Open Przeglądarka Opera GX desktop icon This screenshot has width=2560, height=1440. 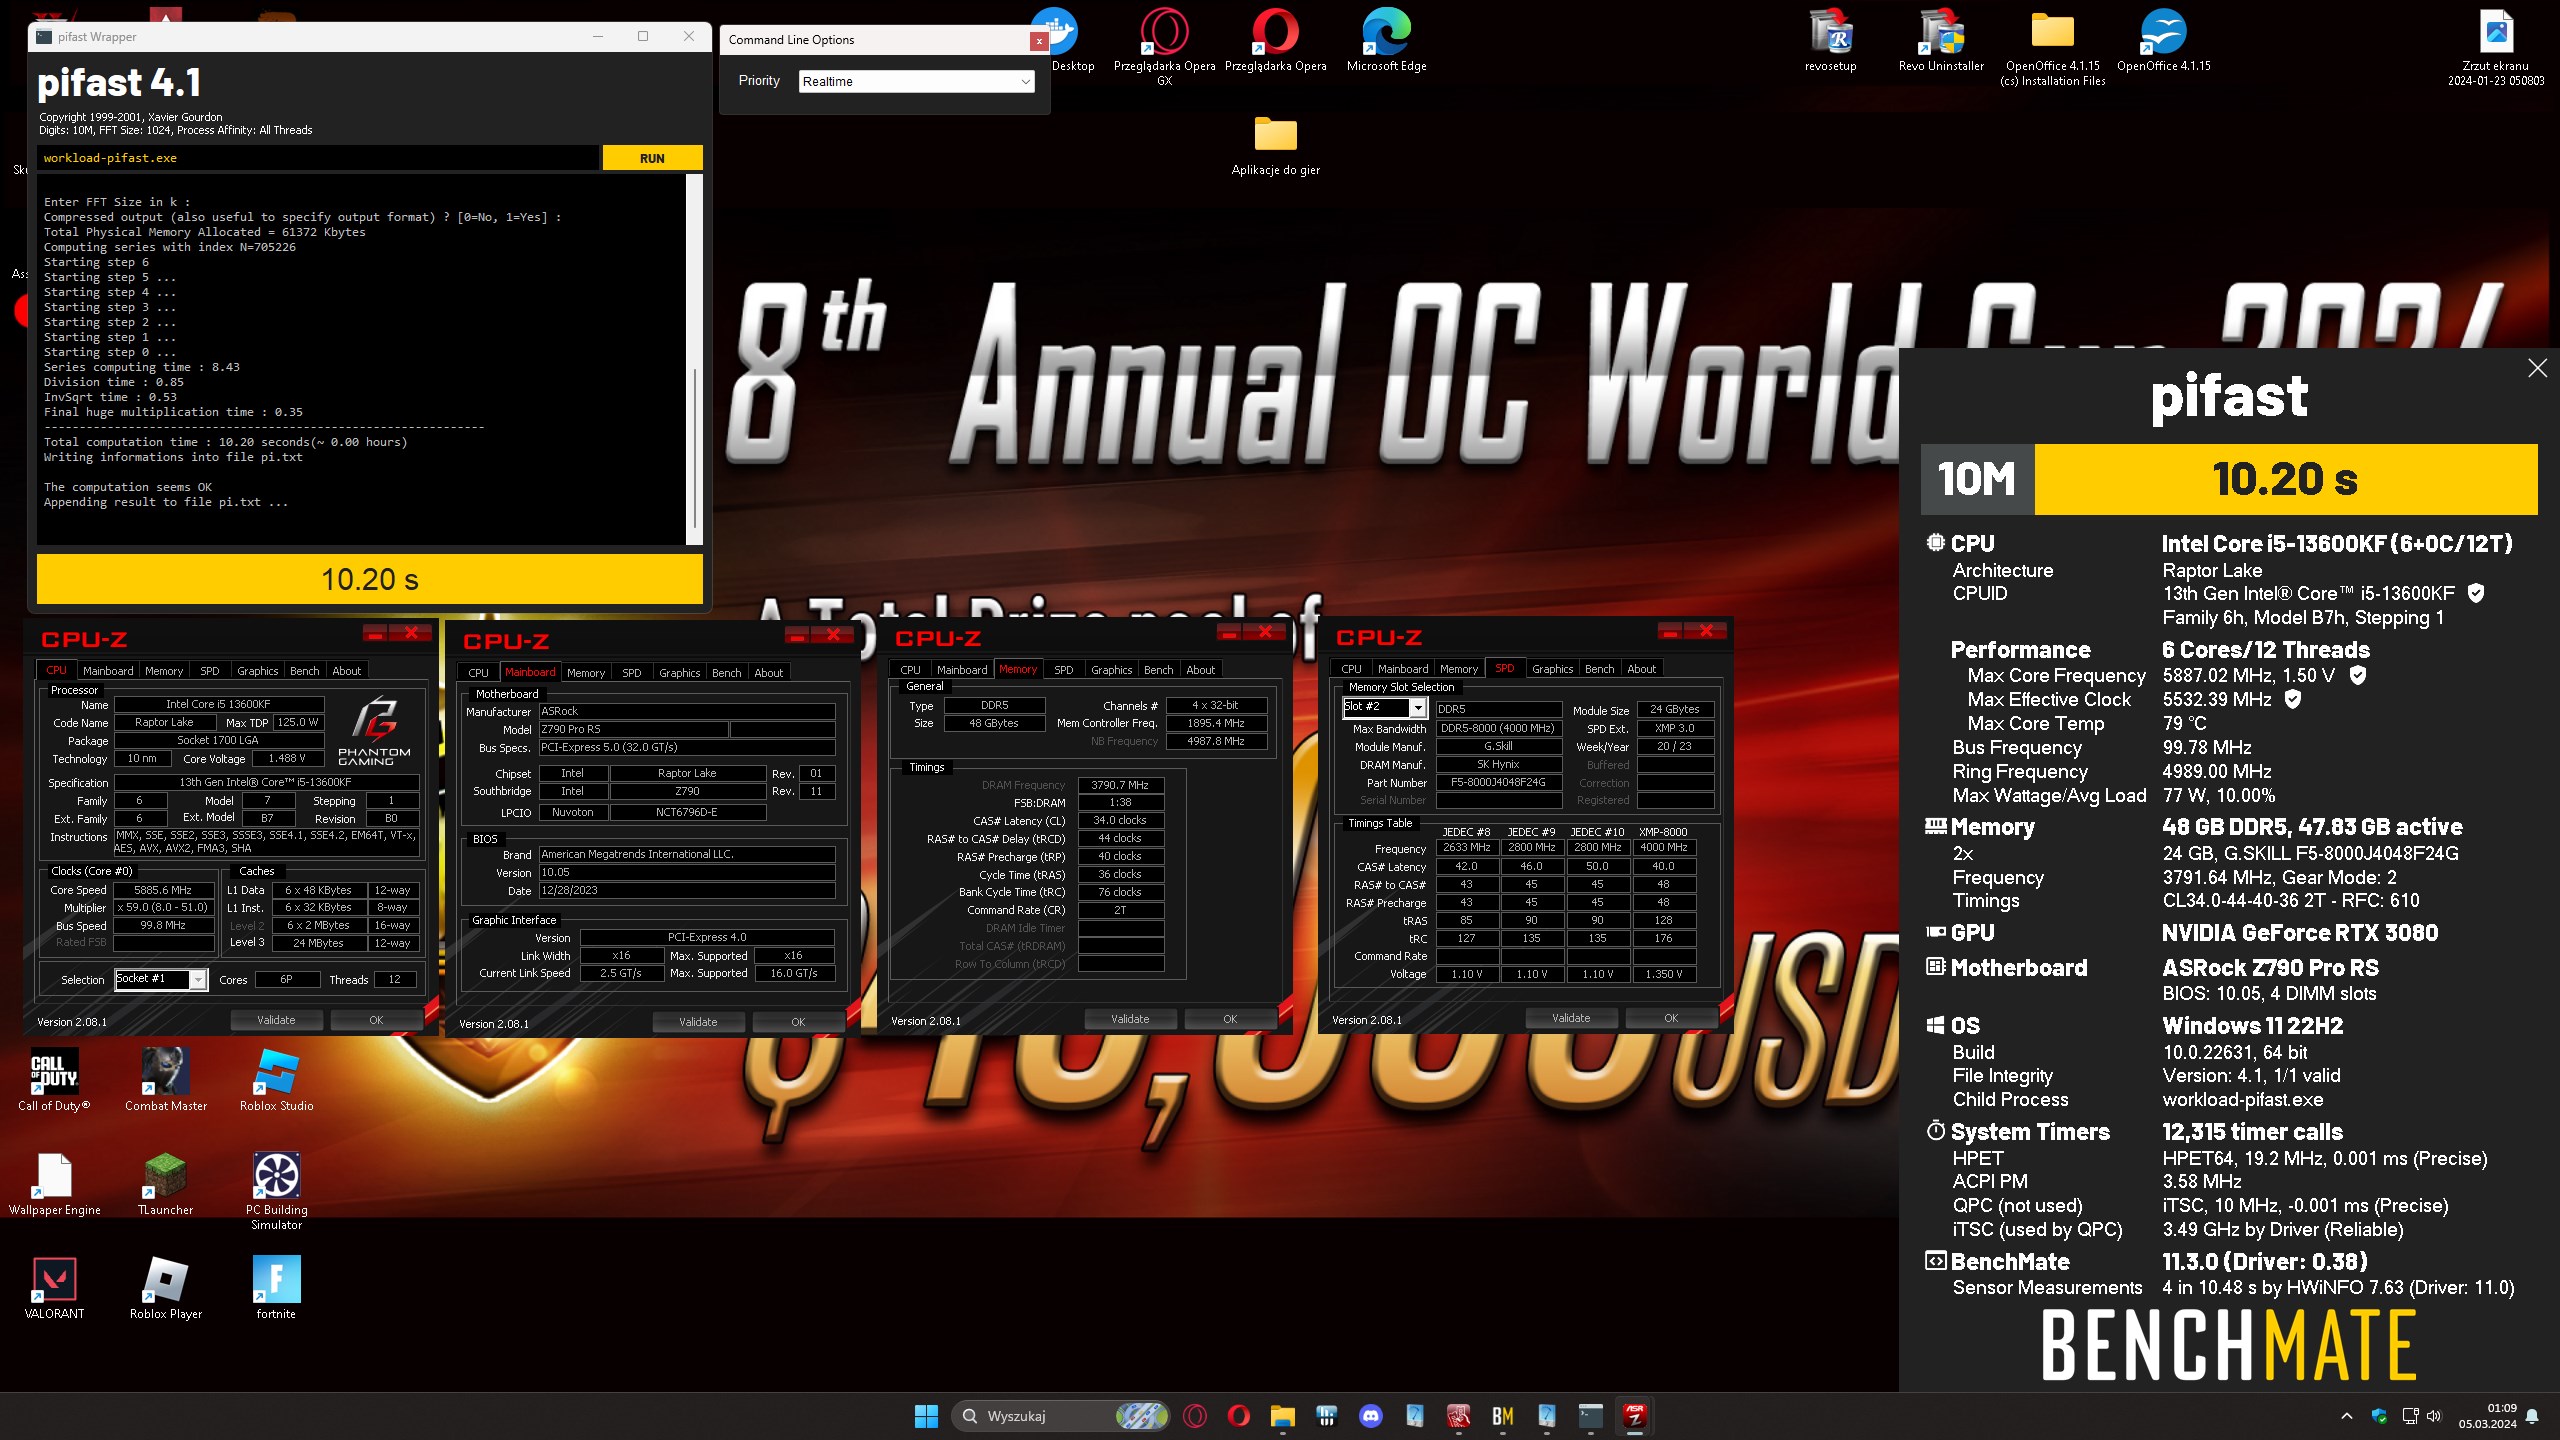tap(1164, 46)
